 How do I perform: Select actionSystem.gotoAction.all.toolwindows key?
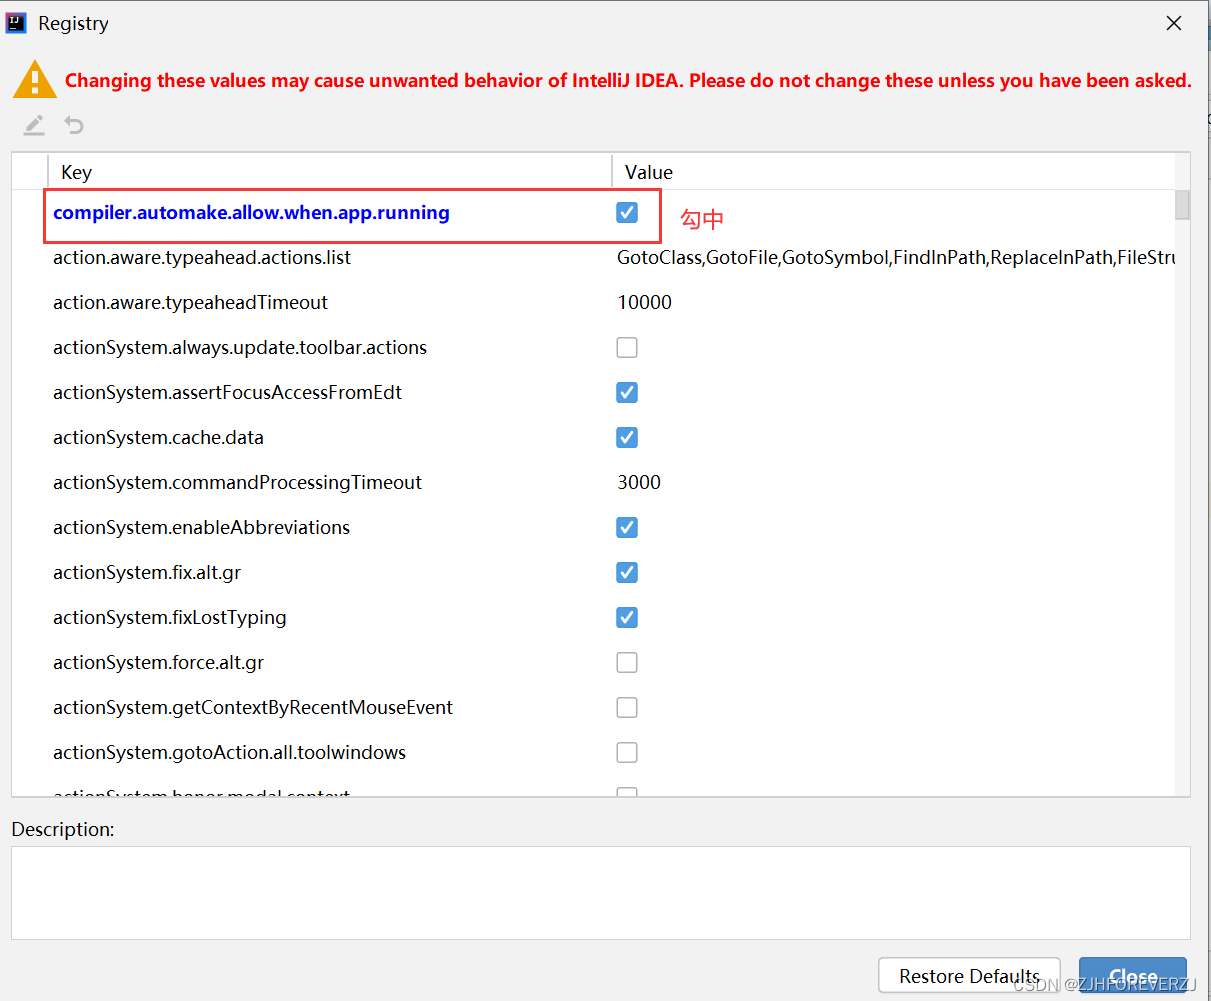pyautogui.click(x=229, y=753)
